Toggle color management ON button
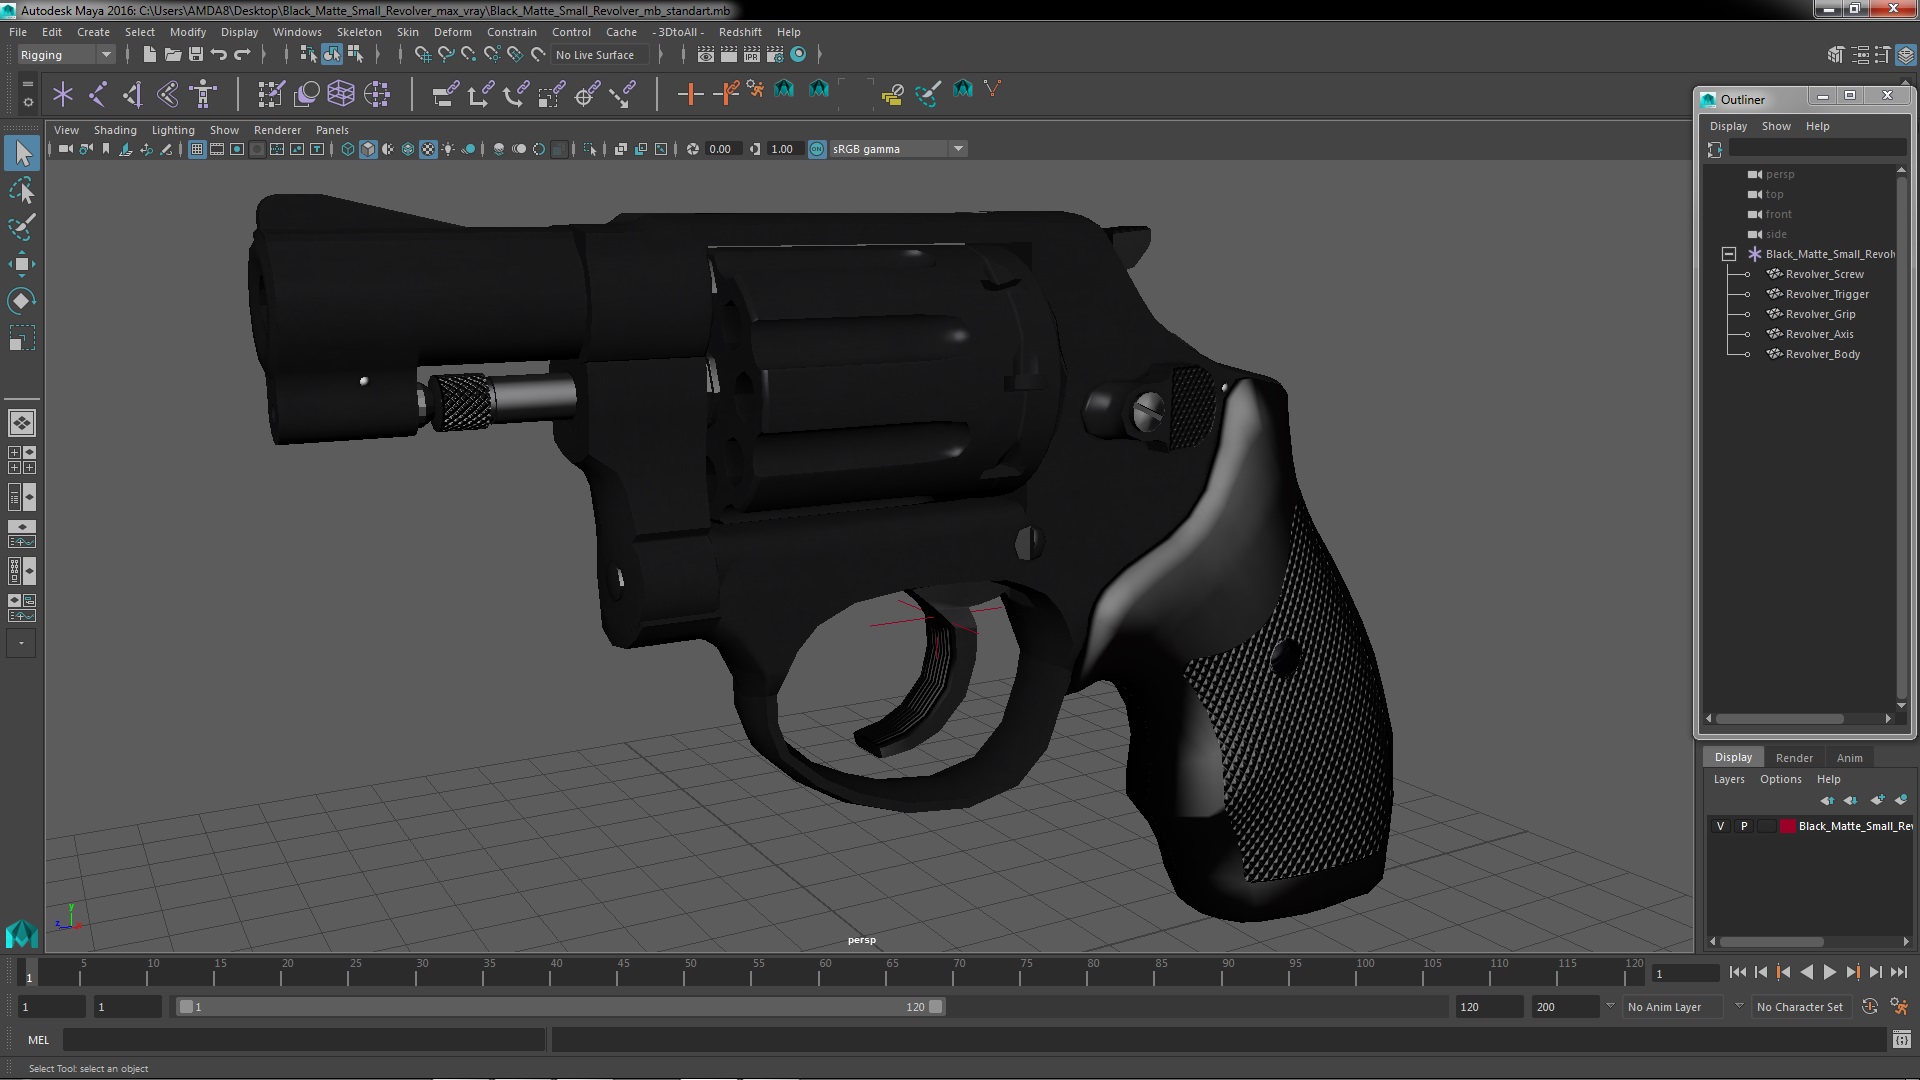 tap(817, 149)
